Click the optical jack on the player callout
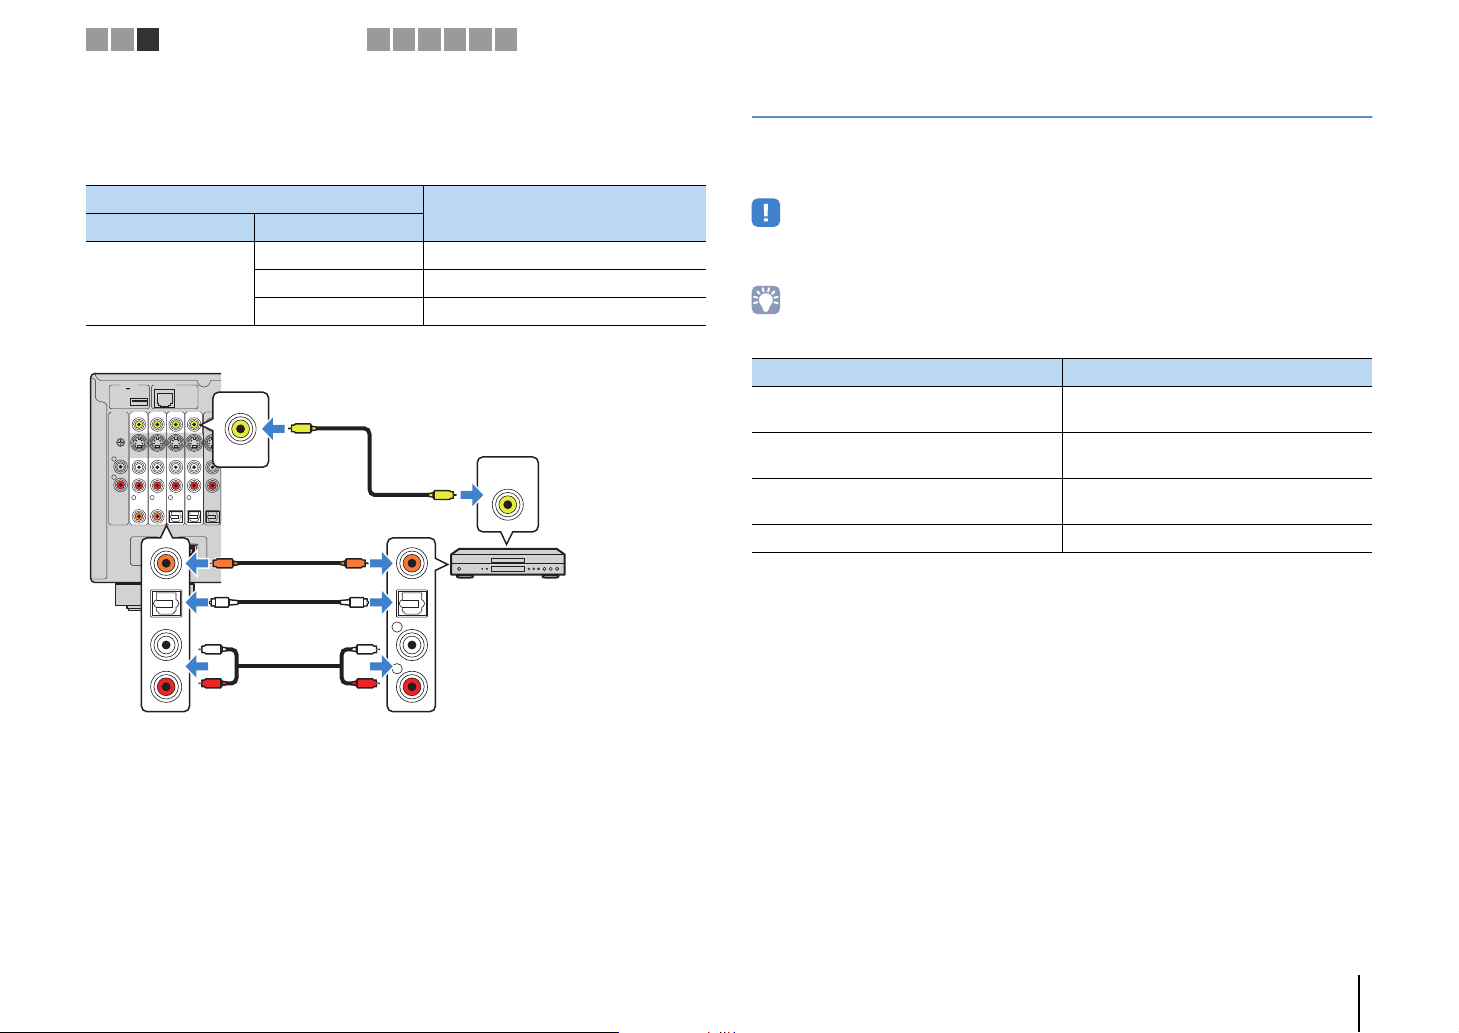Image resolution: width=1459 pixels, height=1033 pixels. tap(411, 603)
